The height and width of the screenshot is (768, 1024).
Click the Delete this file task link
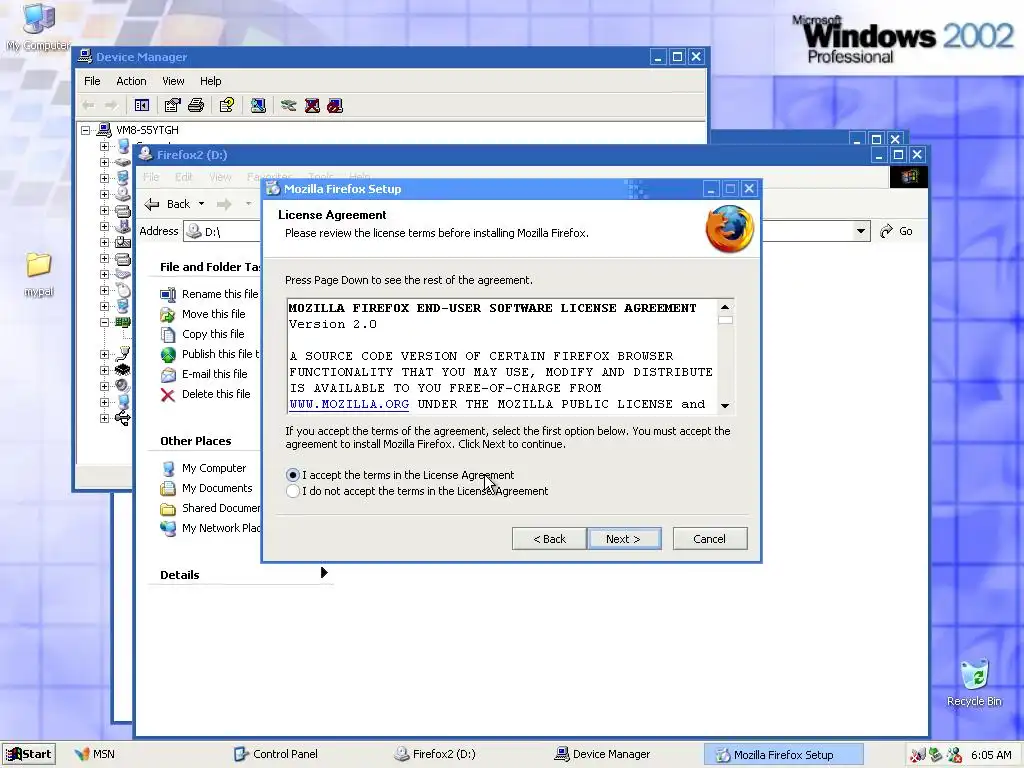pyautogui.click(x=216, y=394)
